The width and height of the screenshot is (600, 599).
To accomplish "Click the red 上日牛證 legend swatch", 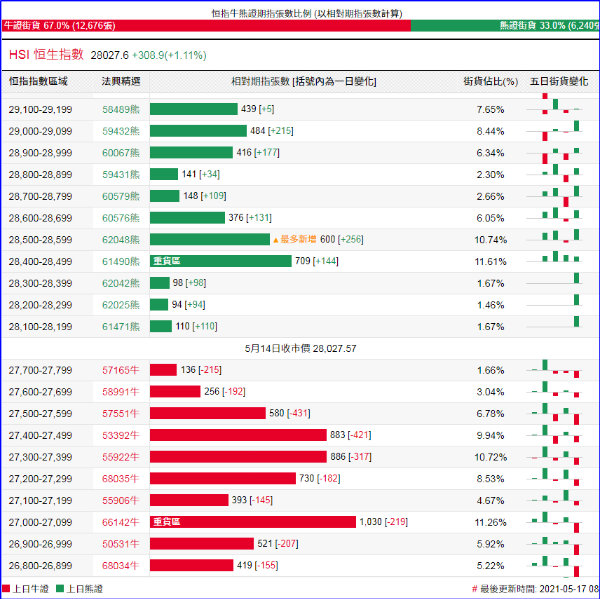I will tap(6, 589).
